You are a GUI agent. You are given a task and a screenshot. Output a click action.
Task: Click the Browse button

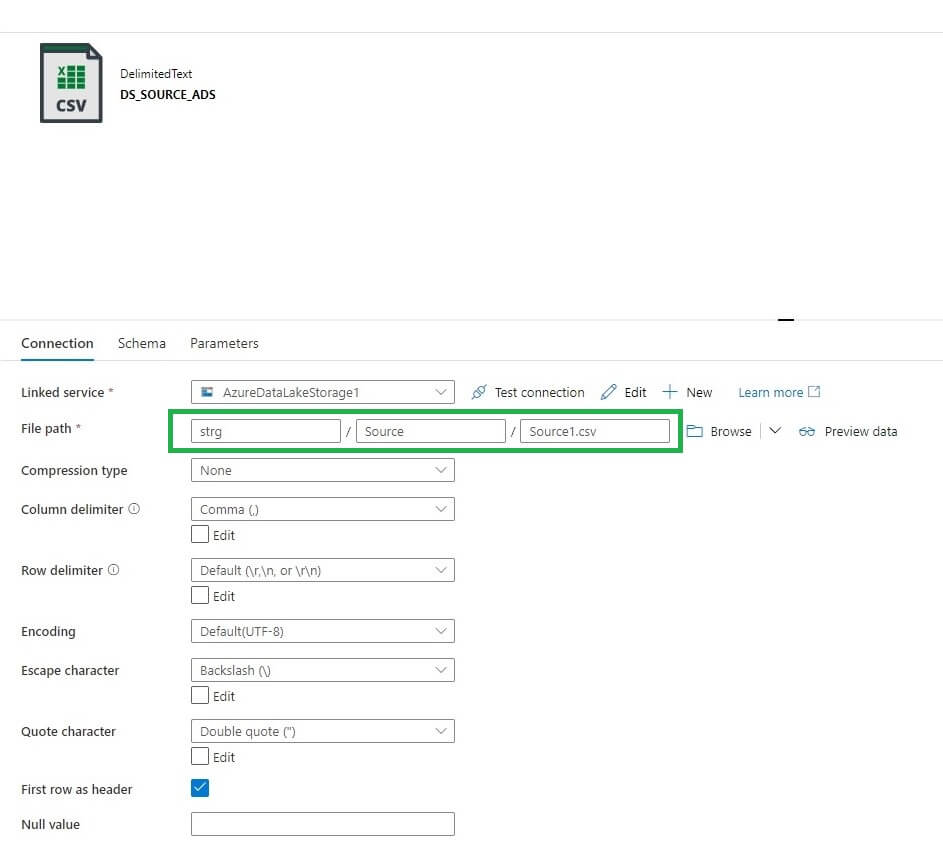[x=719, y=431]
